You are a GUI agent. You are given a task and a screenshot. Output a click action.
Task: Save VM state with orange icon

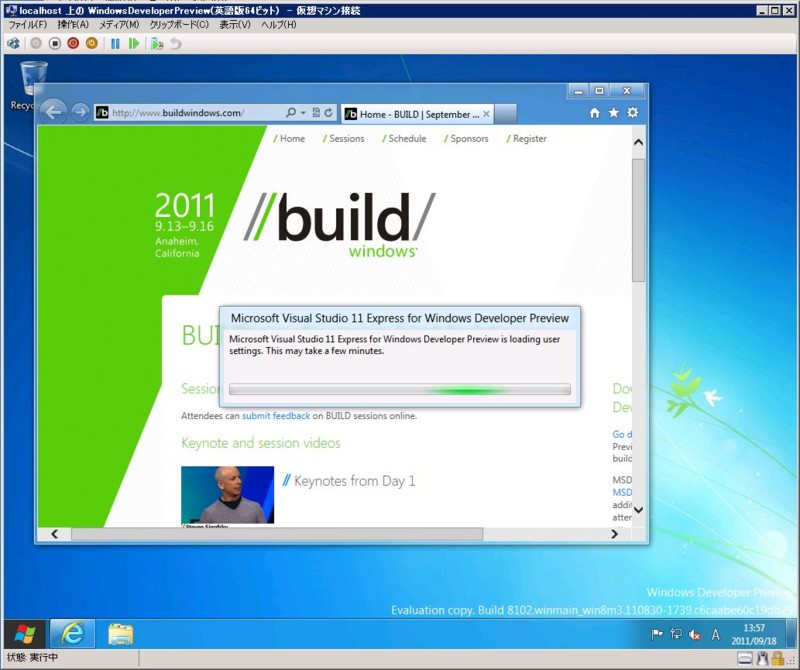[92, 43]
